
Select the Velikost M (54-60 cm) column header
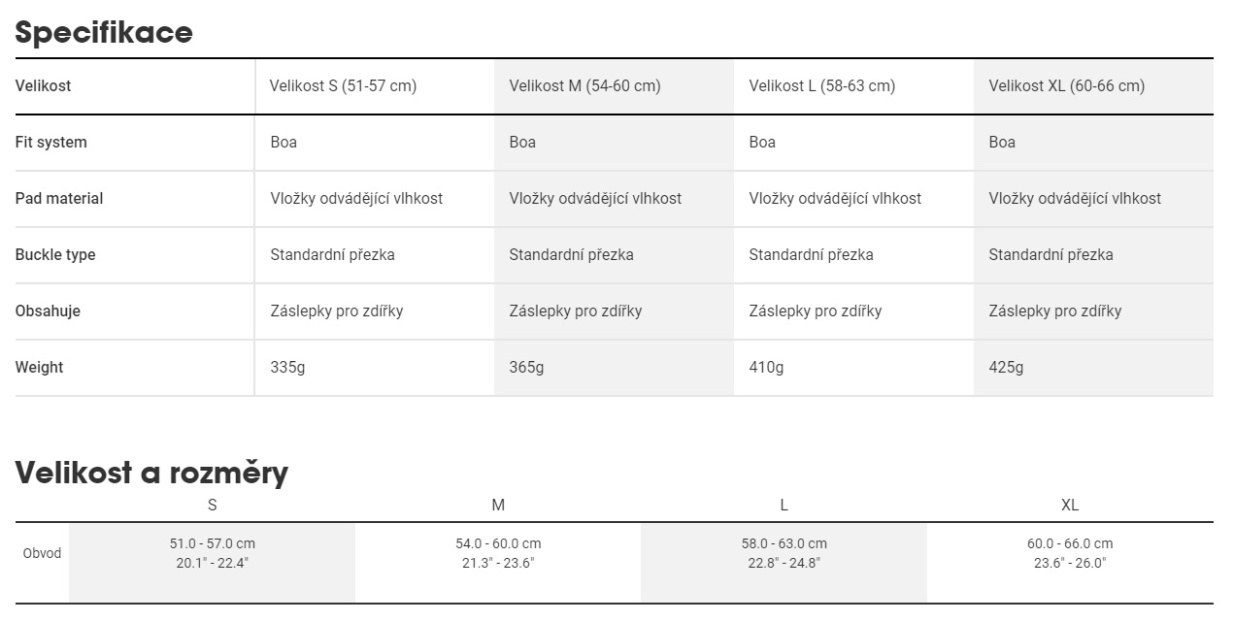pos(585,86)
